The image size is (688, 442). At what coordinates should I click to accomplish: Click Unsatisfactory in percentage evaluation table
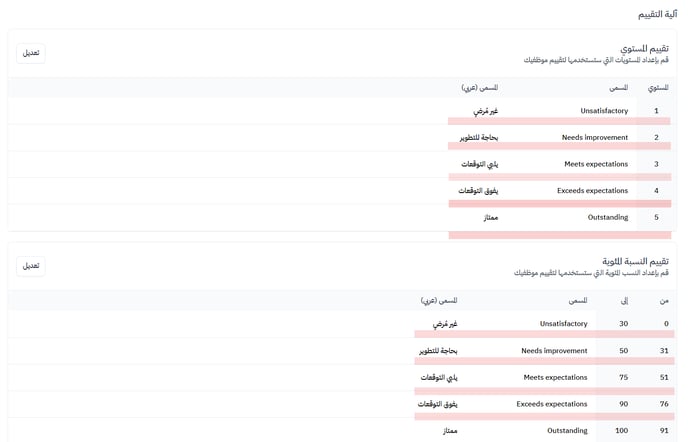tap(563, 324)
